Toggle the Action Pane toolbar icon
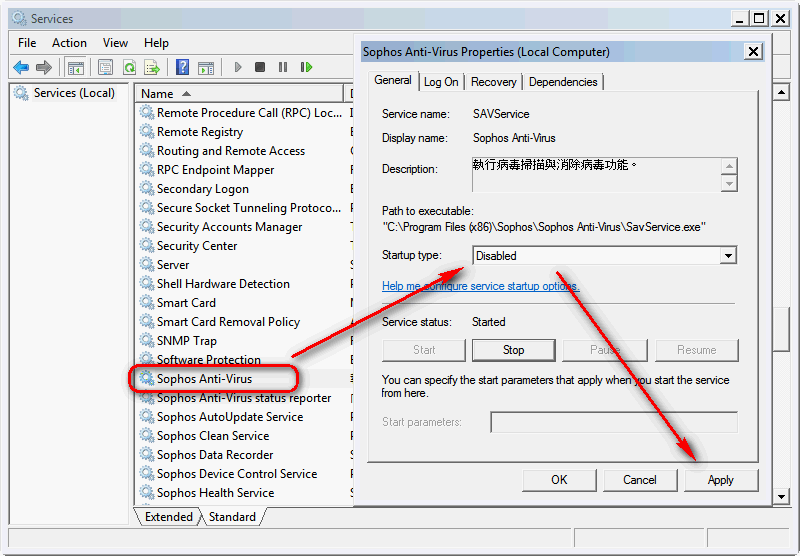800x556 pixels. (206, 67)
